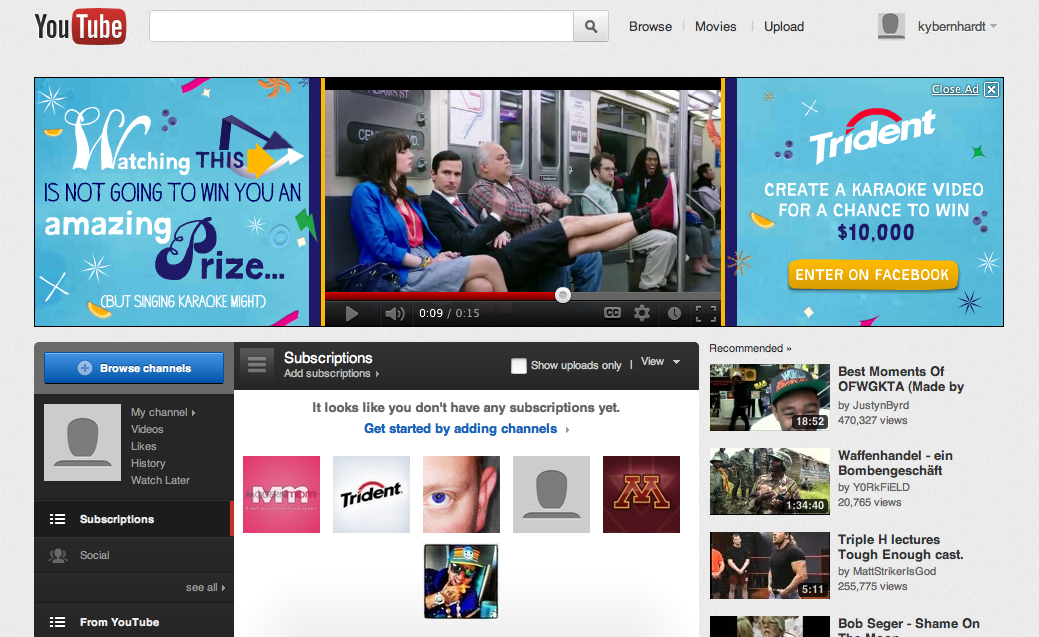Open Best Moments Of OFWGKTA video thumbnail
The image size is (1039, 637).
point(769,397)
